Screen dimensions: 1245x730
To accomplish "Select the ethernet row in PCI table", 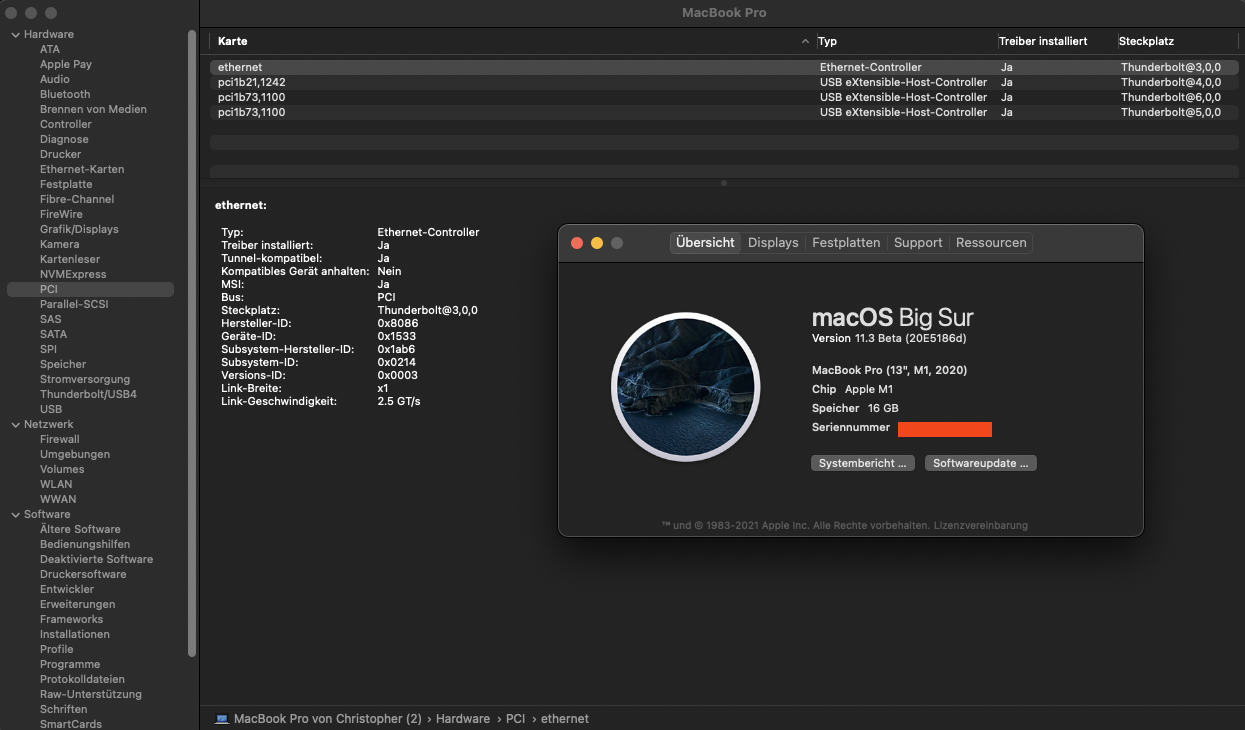I will (x=724, y=67).
